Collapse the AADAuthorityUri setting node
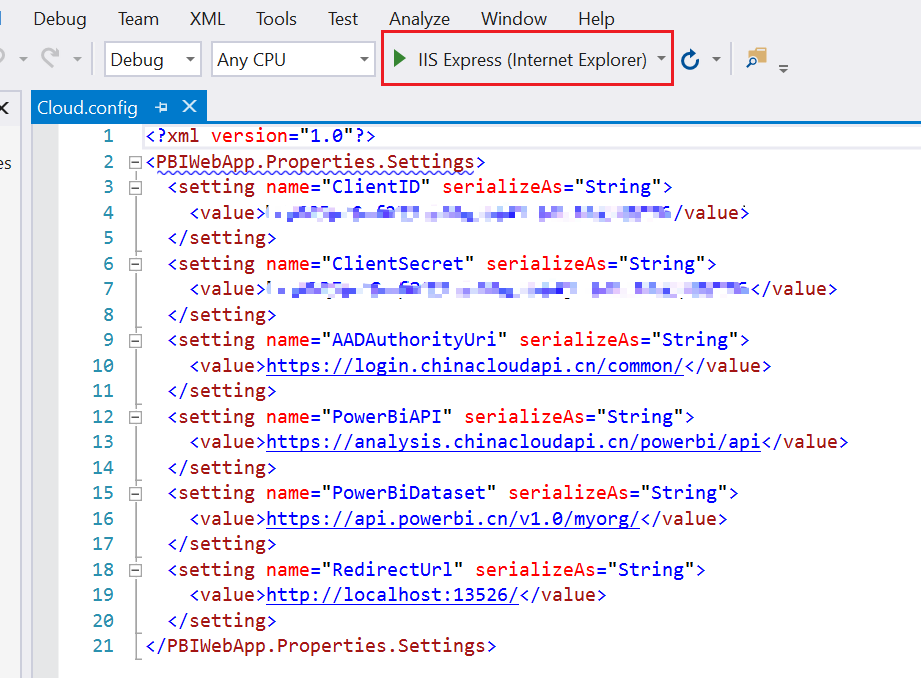Image resolution: width=921 pixels, height=678 pixels. (135, 340)
